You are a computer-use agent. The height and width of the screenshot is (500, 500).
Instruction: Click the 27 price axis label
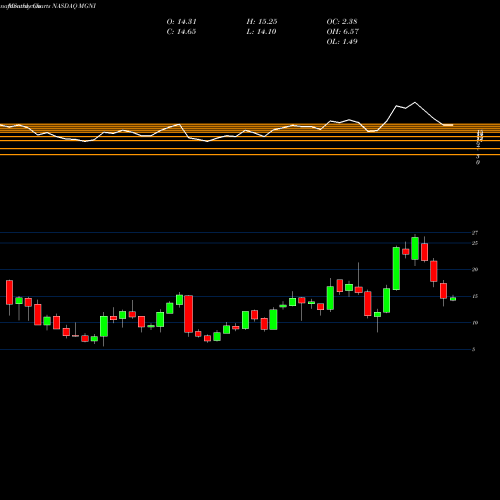475,233
